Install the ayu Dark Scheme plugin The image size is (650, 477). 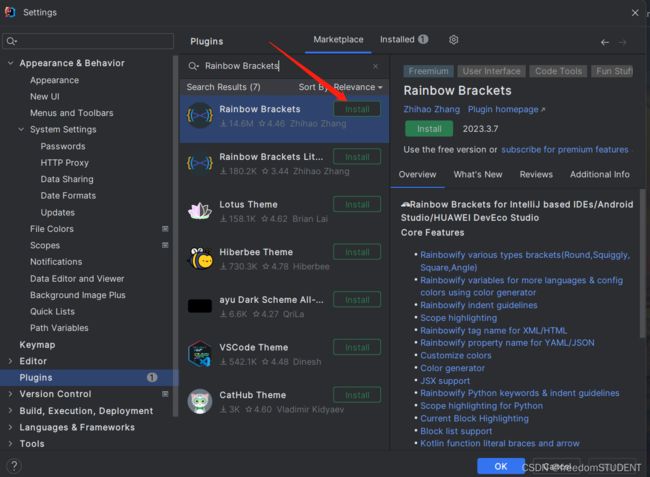(x=357, y=300)
